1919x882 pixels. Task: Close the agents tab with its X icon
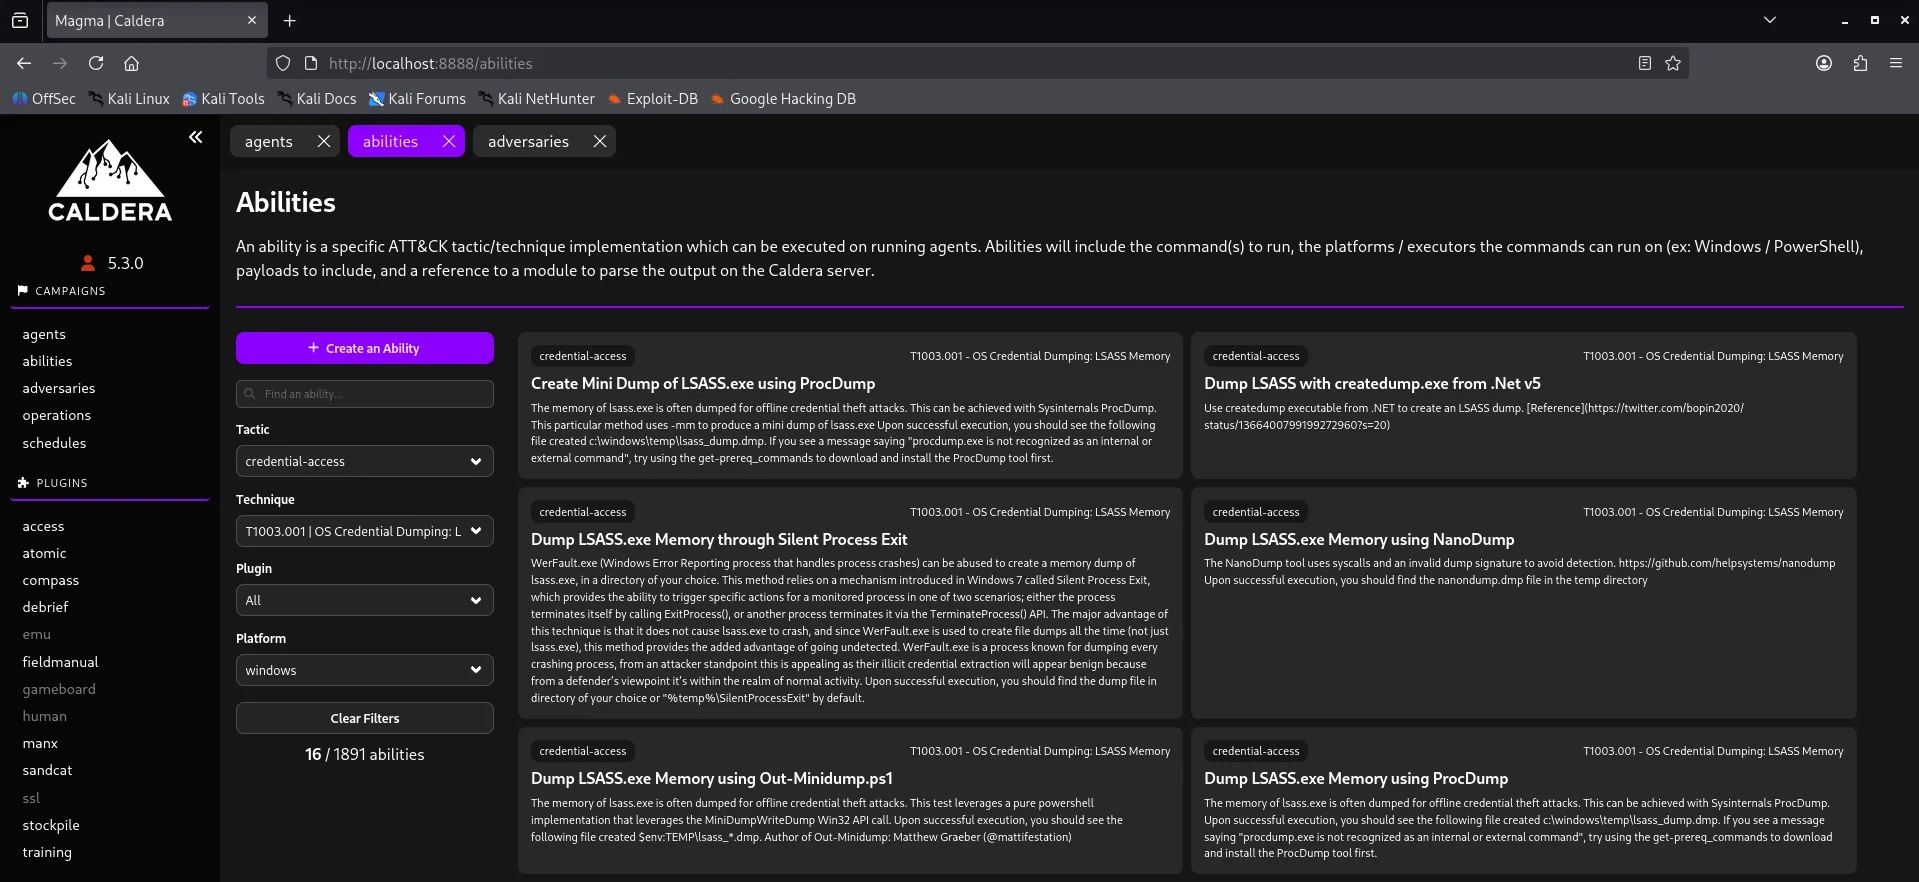click(x=323, y=141)
